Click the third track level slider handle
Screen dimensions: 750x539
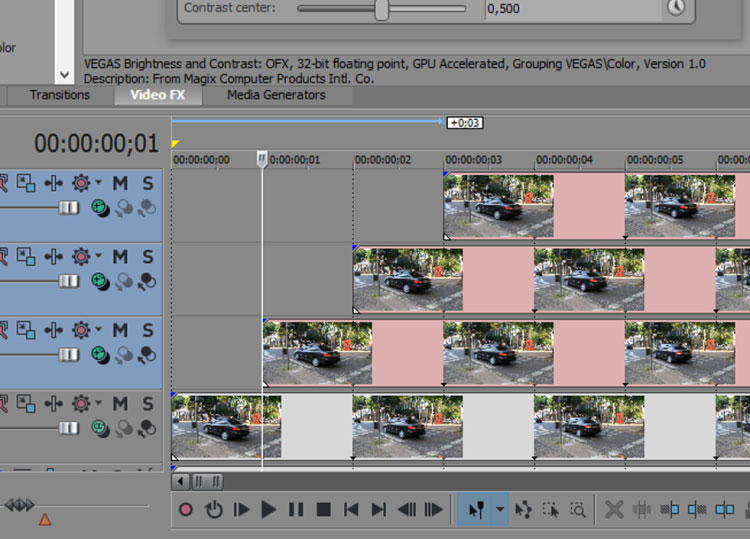pos(69,355)
